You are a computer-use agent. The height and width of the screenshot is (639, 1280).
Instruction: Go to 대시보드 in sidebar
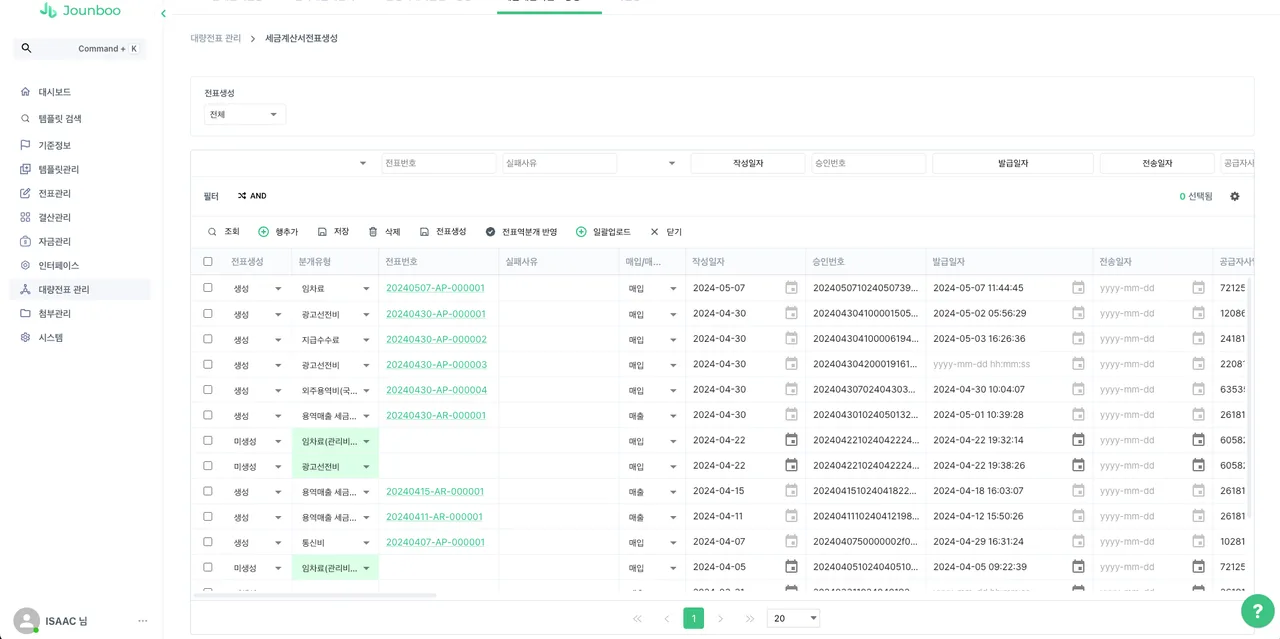54,92
